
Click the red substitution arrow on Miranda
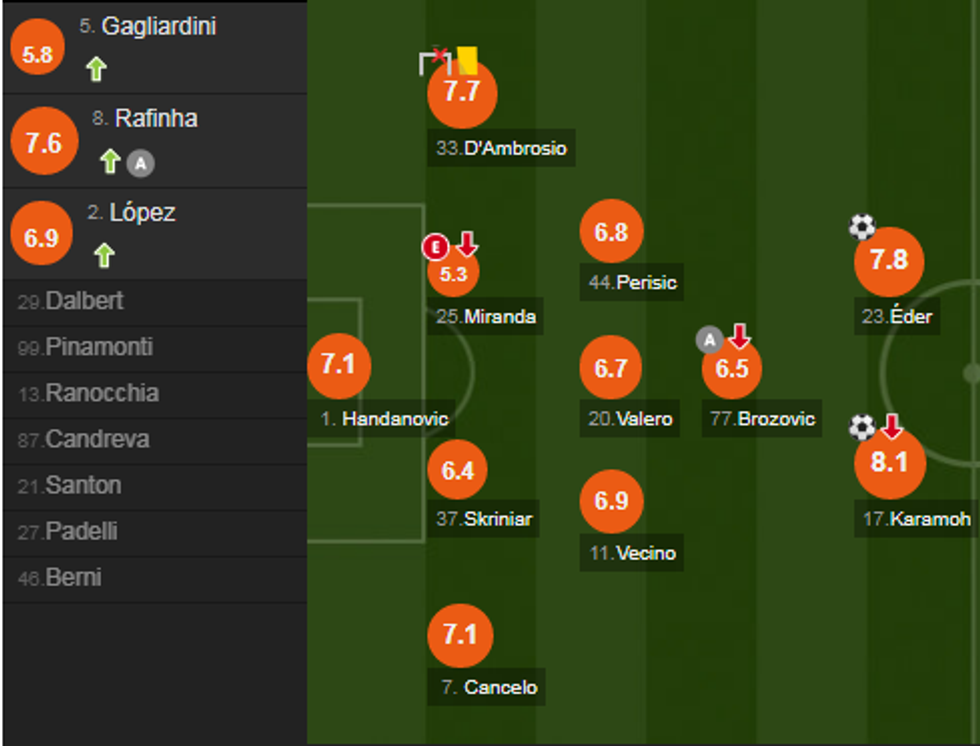point(467,243)
